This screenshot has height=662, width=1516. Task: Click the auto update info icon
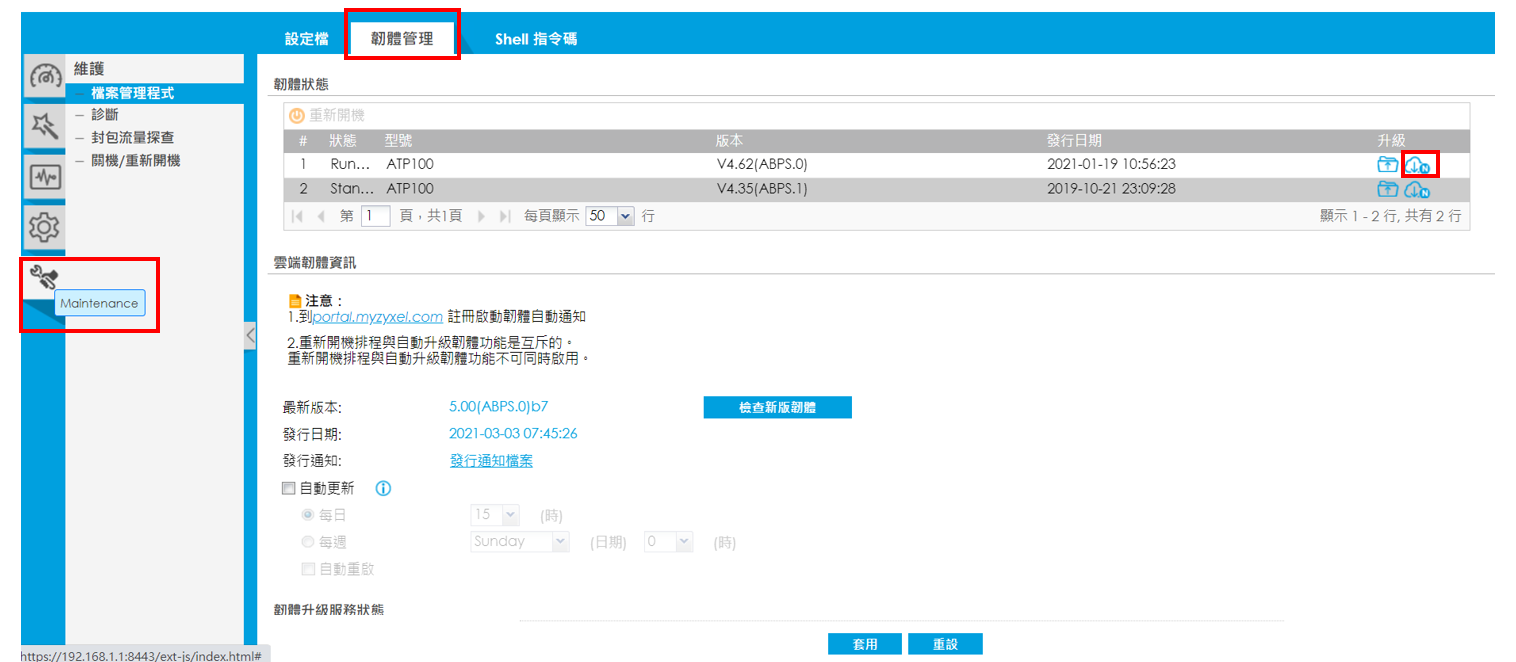pos(383,489)
